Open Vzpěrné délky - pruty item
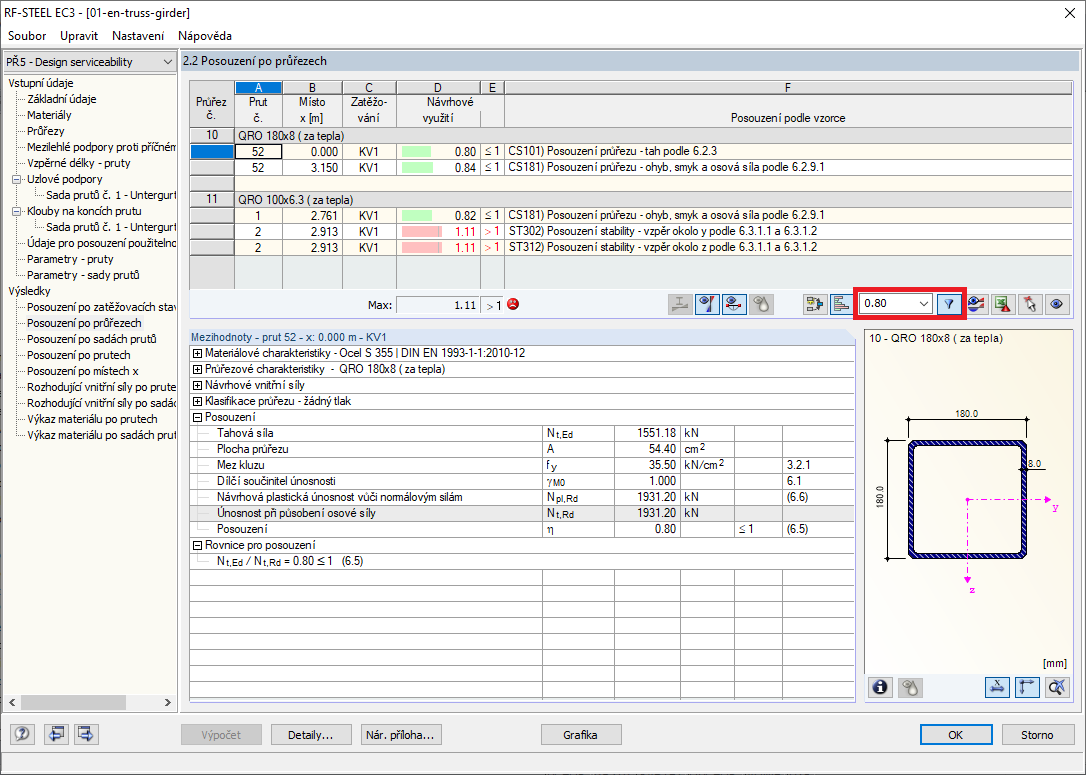 tap(79, 163)
